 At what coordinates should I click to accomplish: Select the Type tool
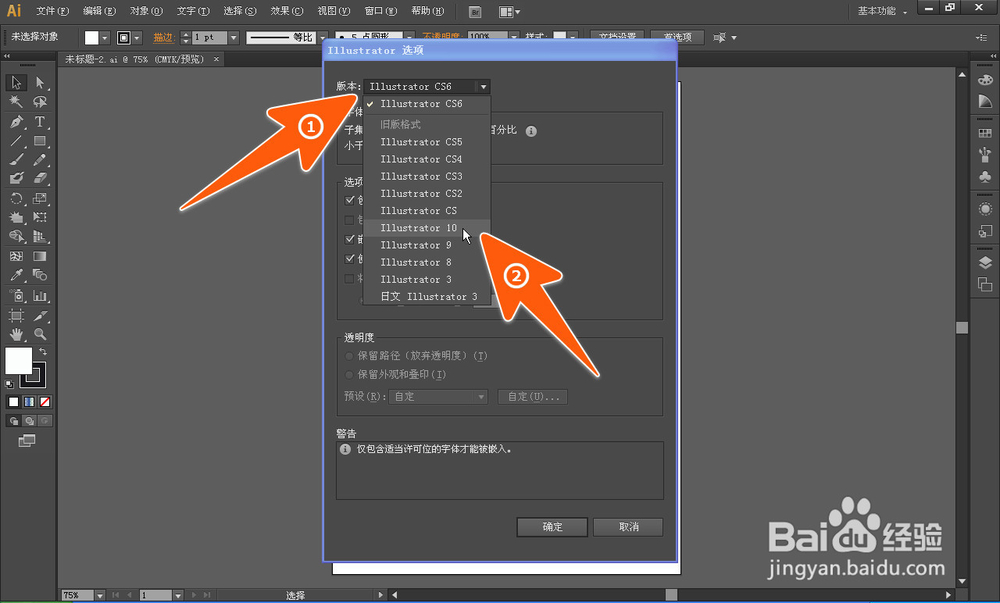(40, 121)
